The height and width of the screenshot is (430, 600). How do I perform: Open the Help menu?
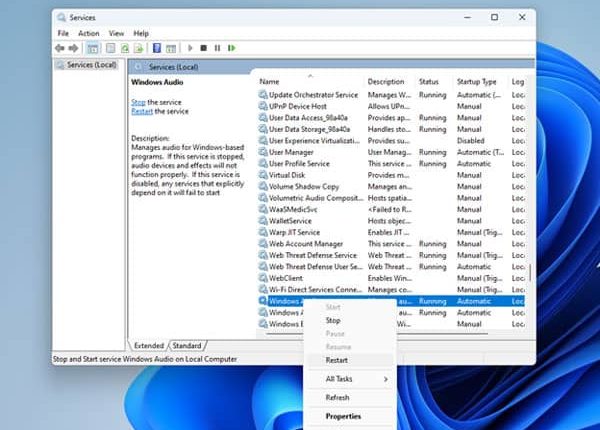[141, 34]
